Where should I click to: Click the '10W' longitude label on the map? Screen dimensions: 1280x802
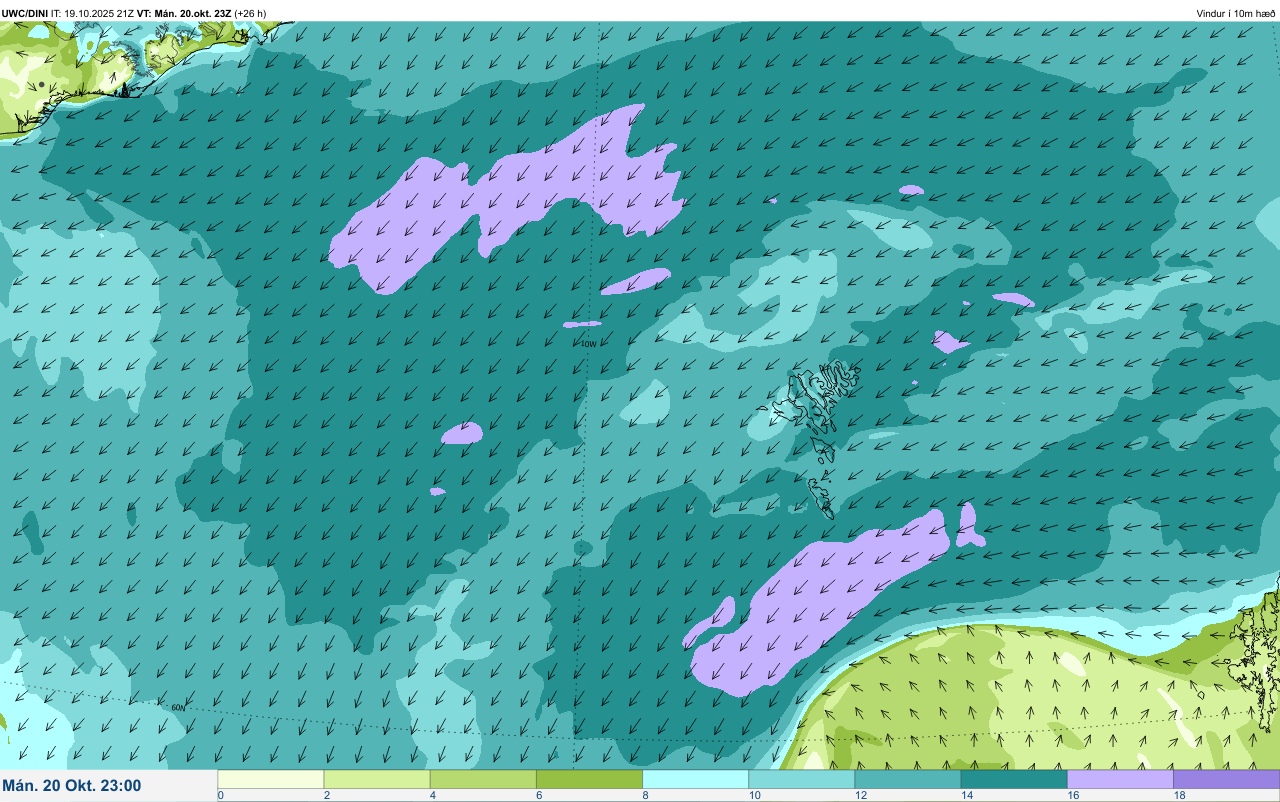588,344
